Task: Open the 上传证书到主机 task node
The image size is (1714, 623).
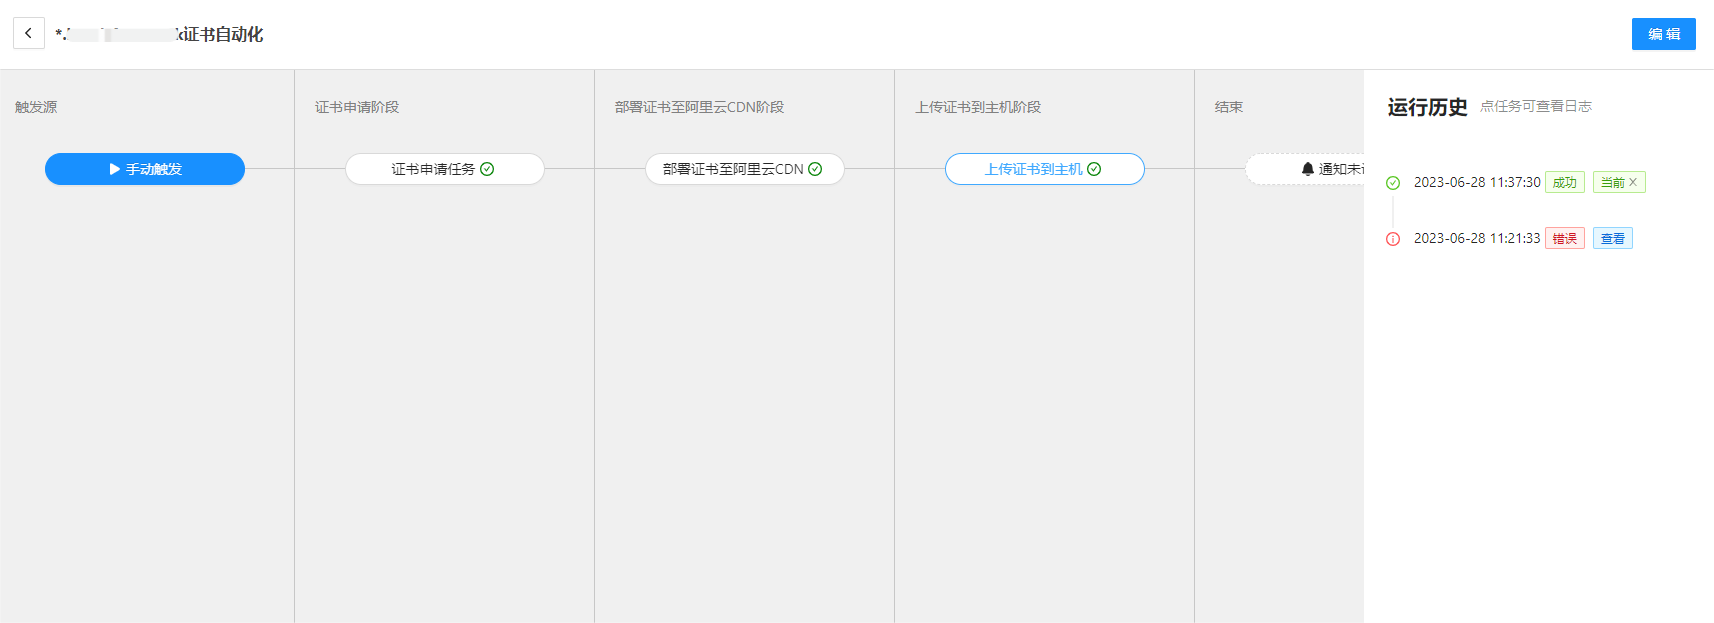Action: (x=1033, y=169)
